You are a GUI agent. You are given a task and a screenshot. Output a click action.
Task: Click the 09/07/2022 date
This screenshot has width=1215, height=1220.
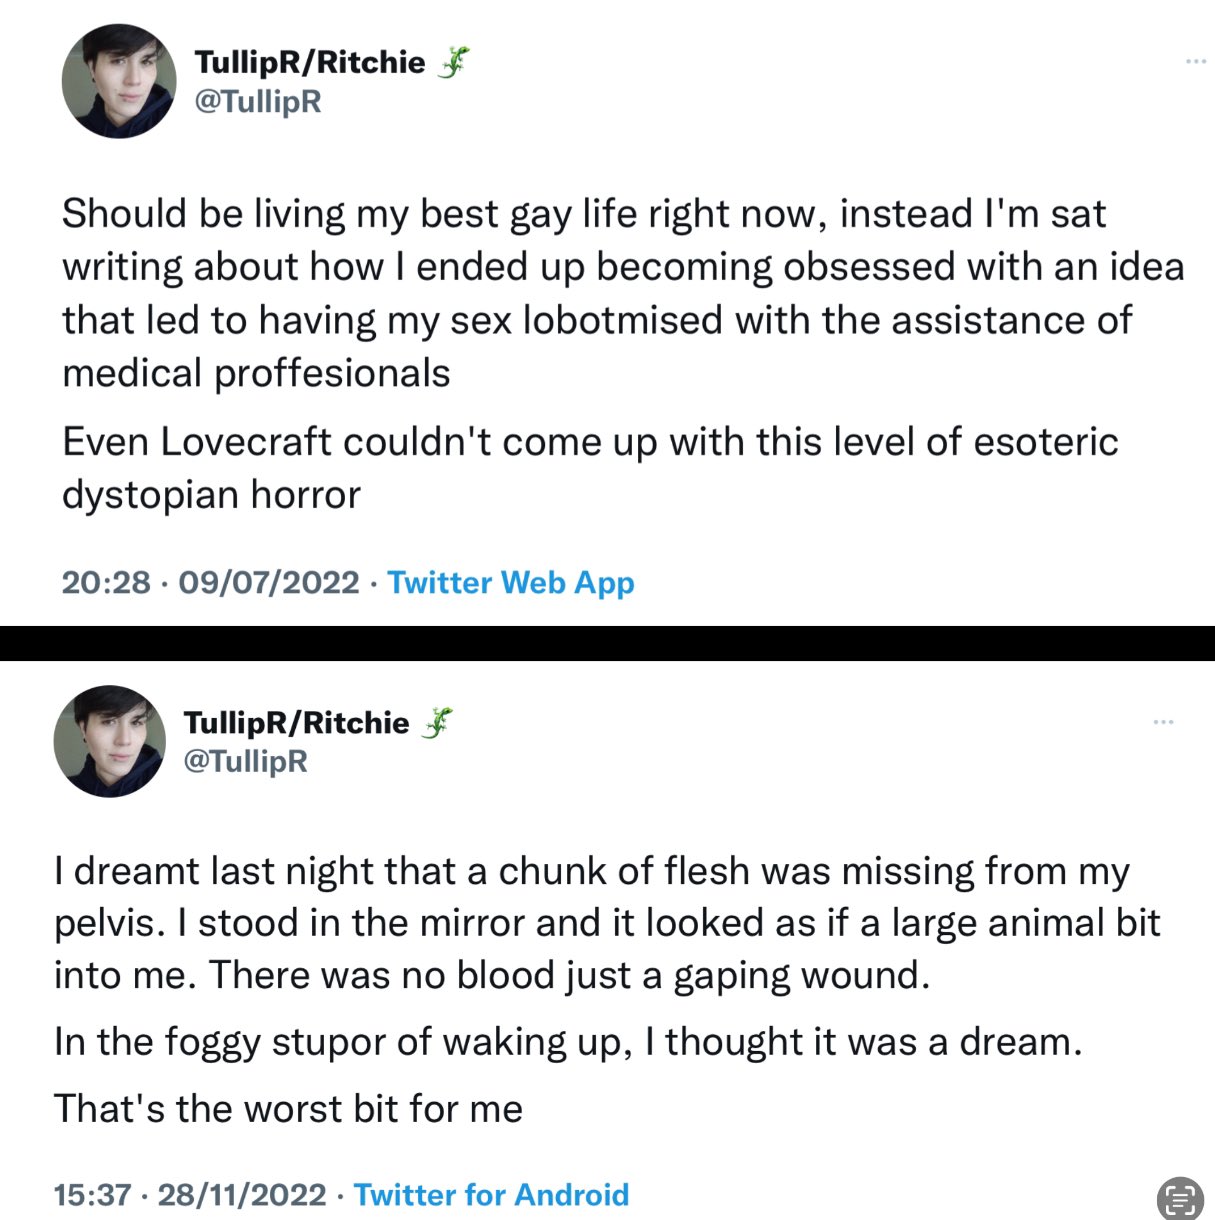pos(269,582)
